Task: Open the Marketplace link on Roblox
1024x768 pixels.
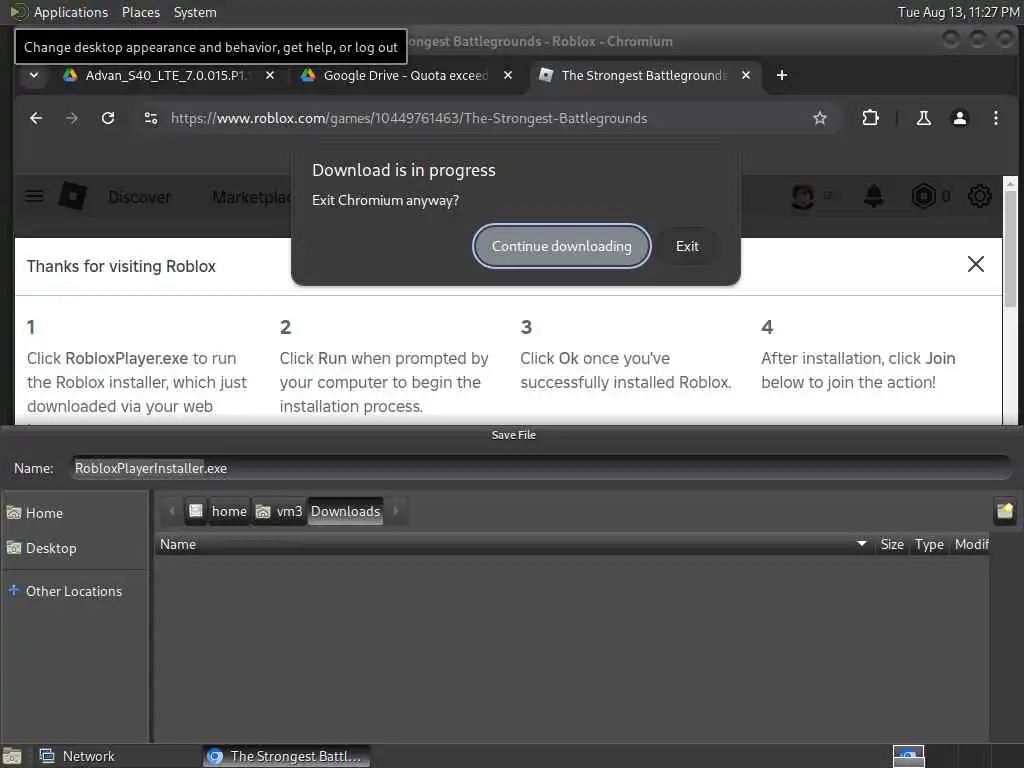Action: (x=251, y=197)
